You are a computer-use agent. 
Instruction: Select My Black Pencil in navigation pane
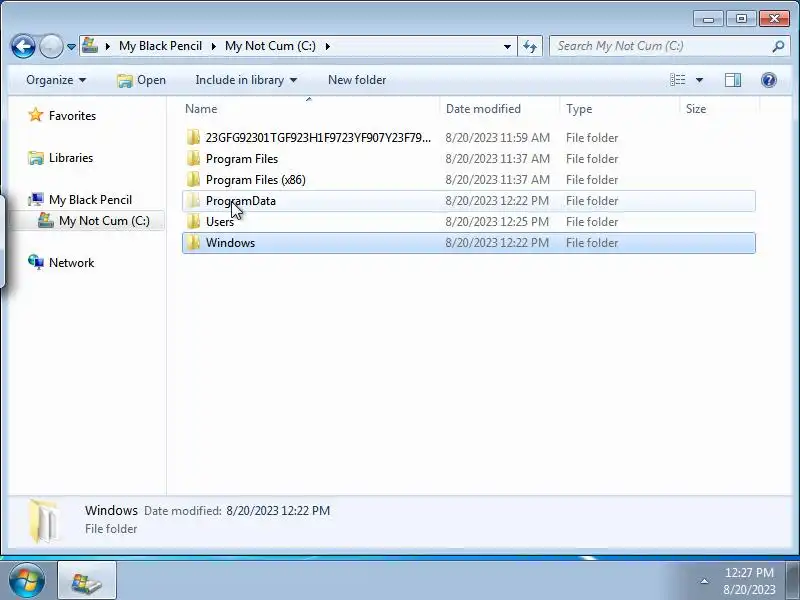coord(90,199)
